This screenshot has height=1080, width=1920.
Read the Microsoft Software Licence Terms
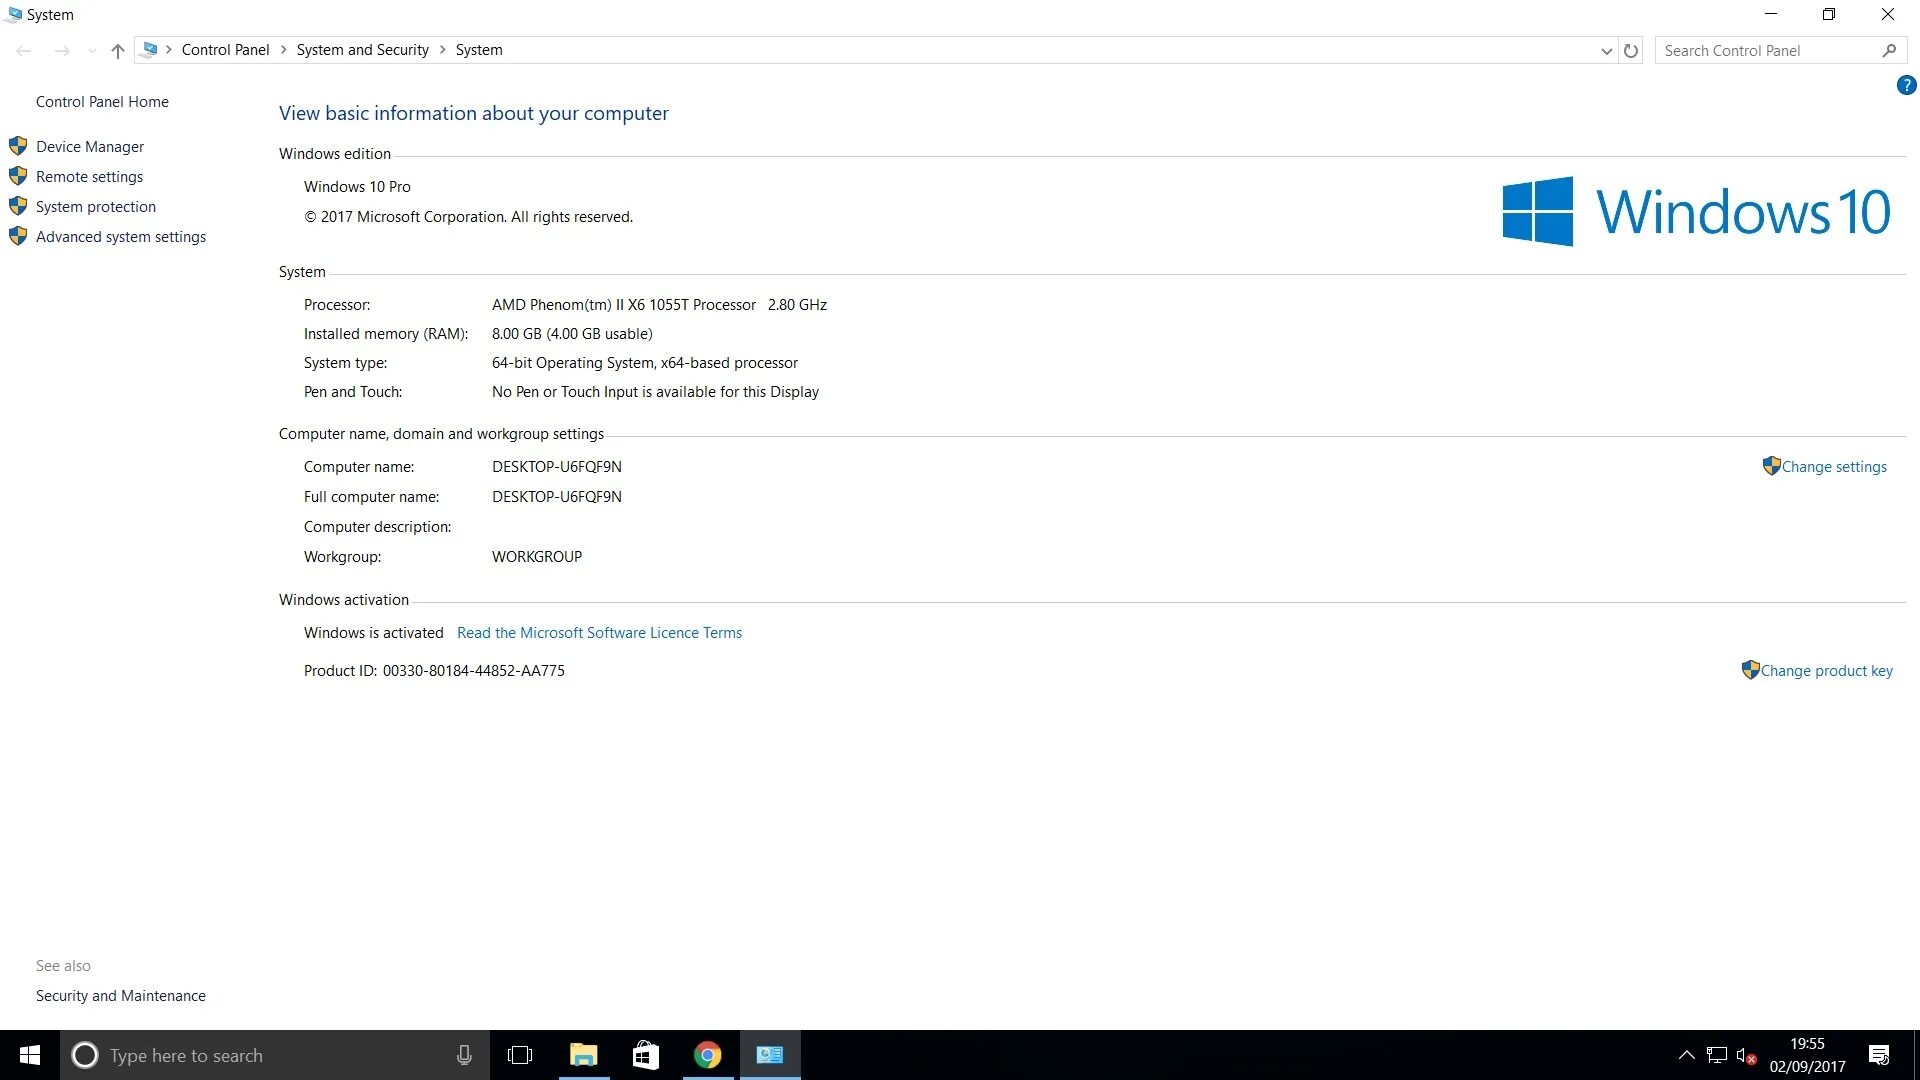coord(599,633)
